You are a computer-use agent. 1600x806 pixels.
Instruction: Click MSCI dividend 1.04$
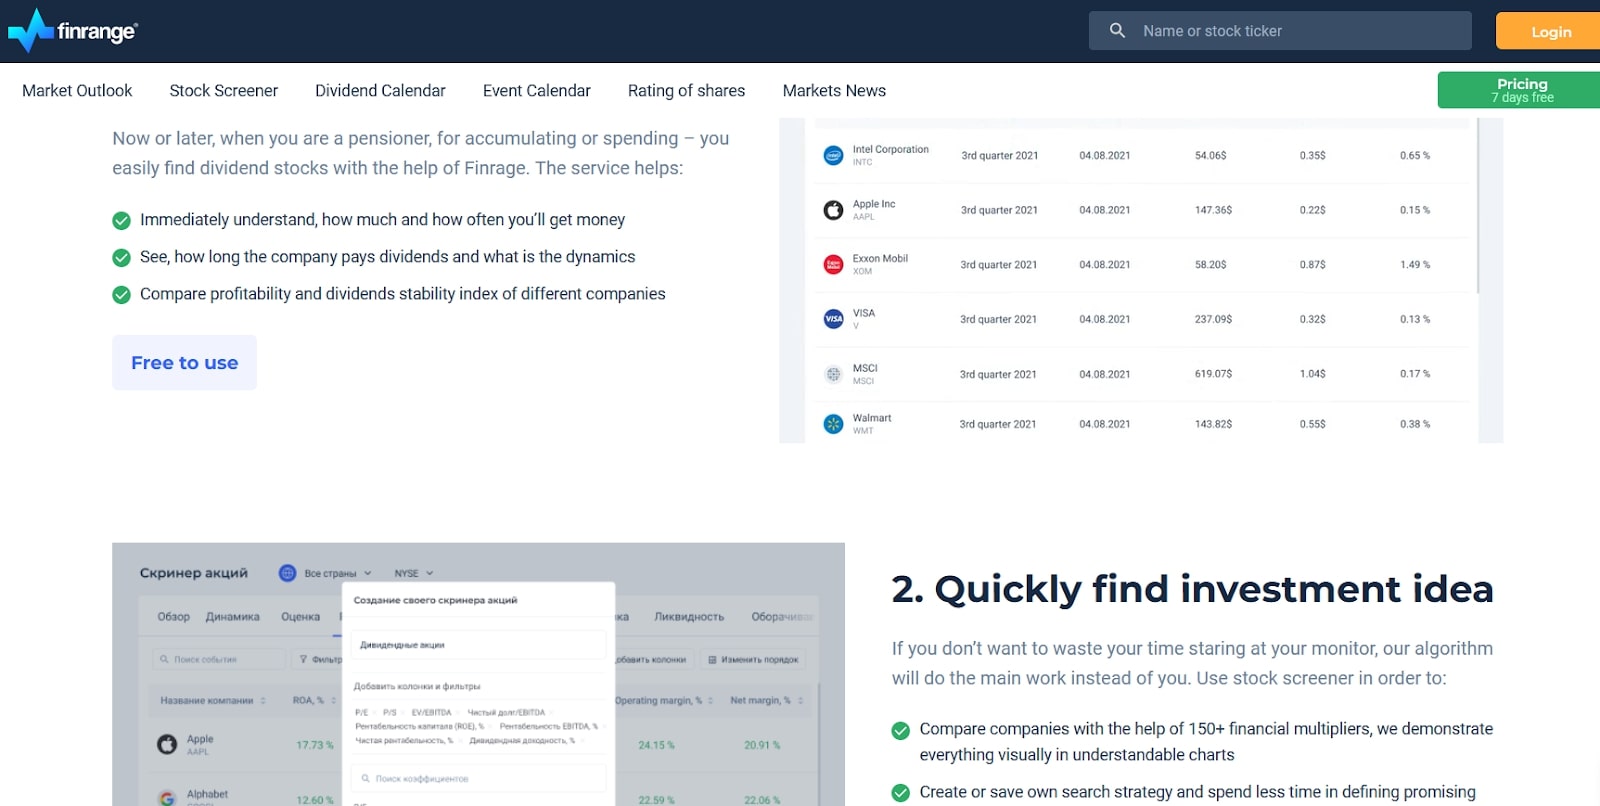tap(1312, 374)
